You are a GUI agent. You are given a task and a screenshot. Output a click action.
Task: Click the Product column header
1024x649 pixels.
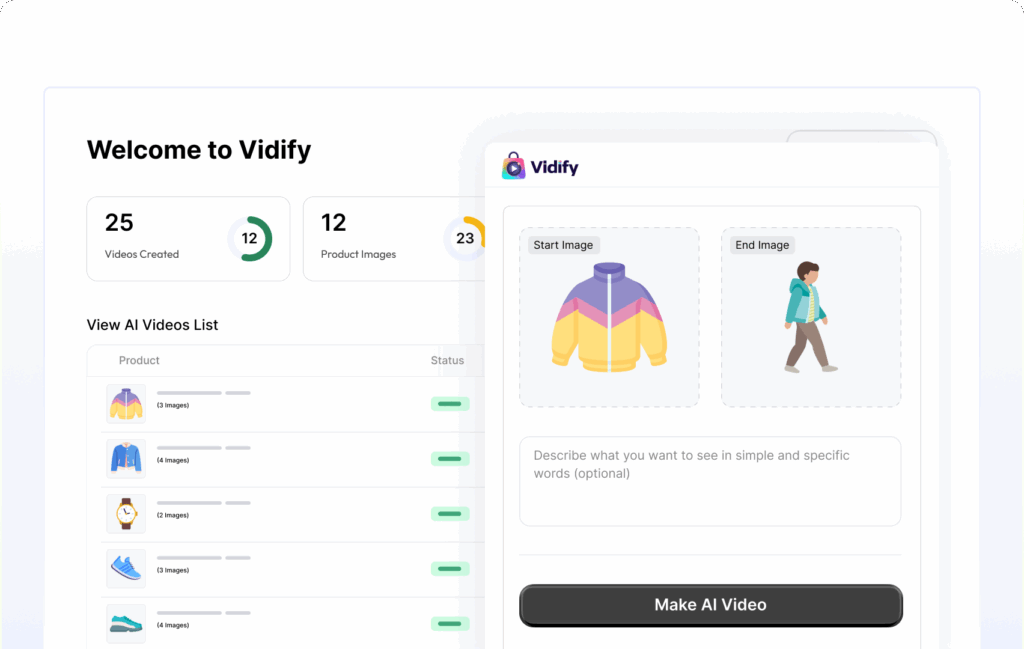point(139,360)
